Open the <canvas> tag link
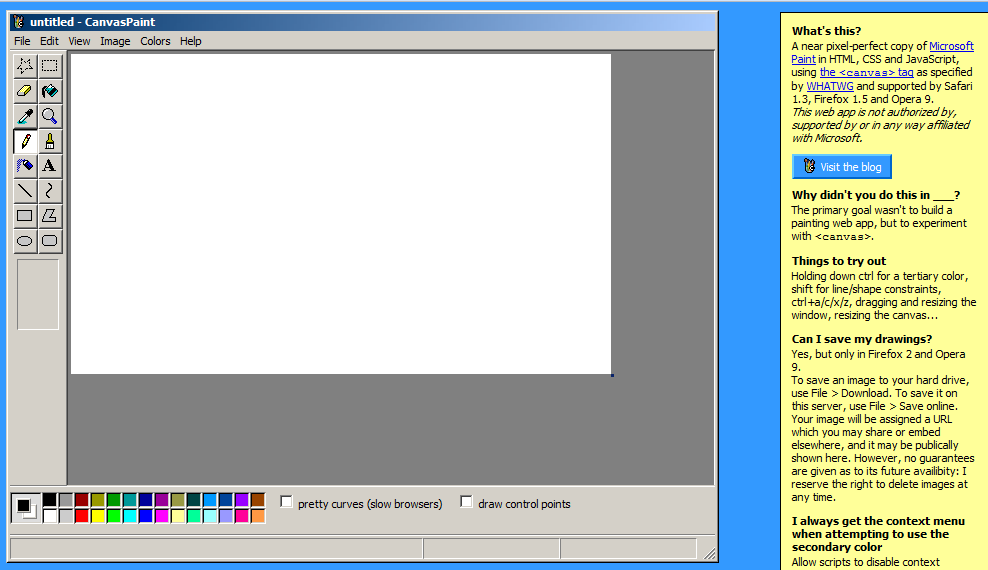The width and height of the screenshot is (988, 570). coord(866,72)
